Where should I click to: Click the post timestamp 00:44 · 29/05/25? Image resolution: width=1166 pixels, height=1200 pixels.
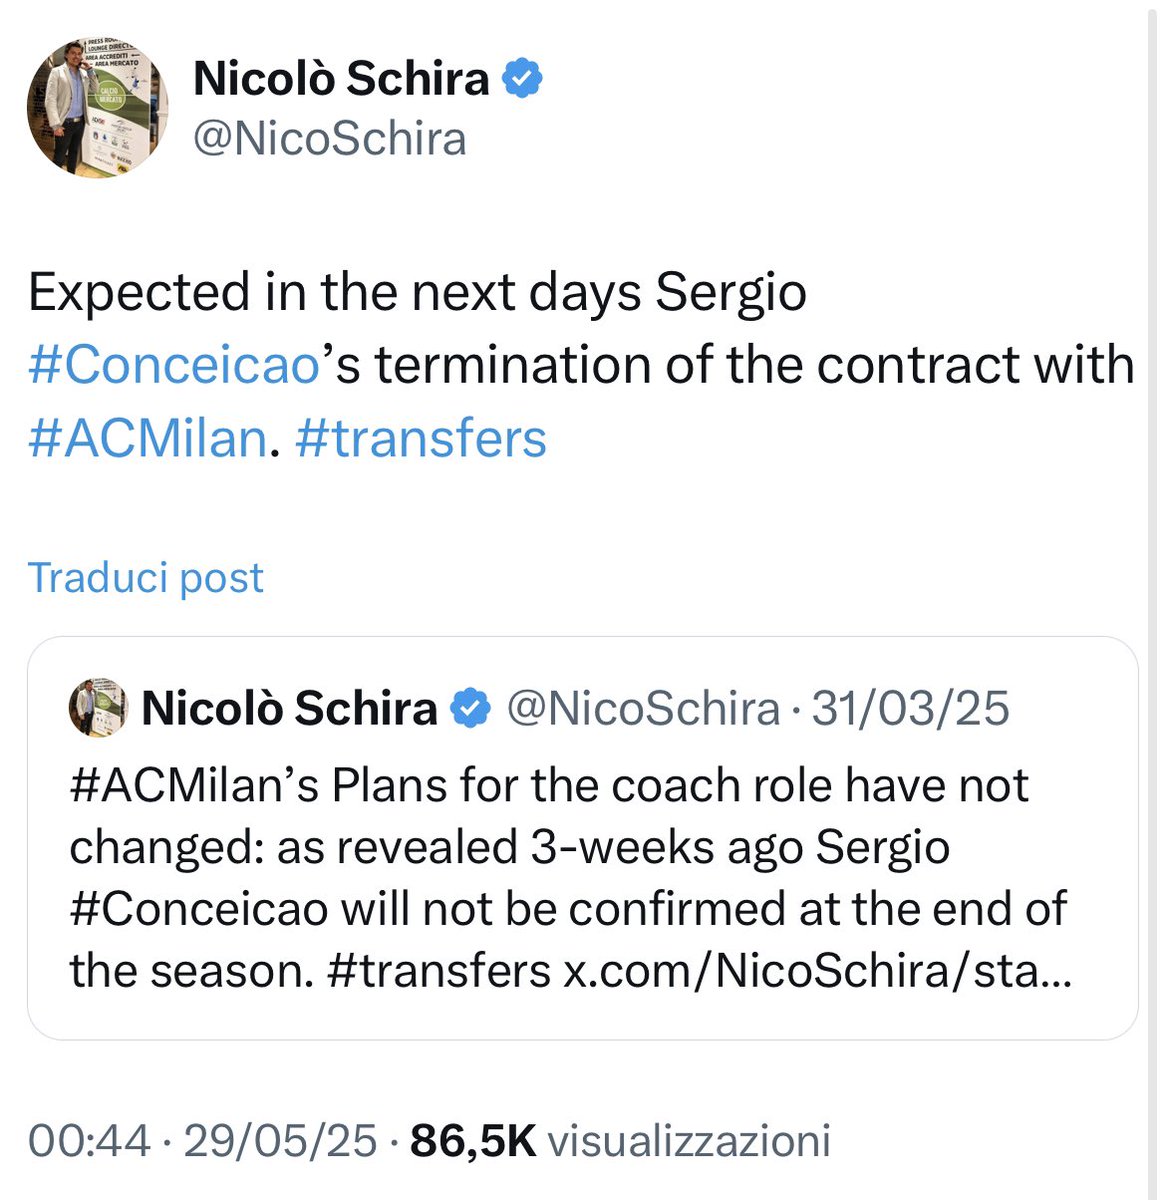click(x=203, y=1140)
